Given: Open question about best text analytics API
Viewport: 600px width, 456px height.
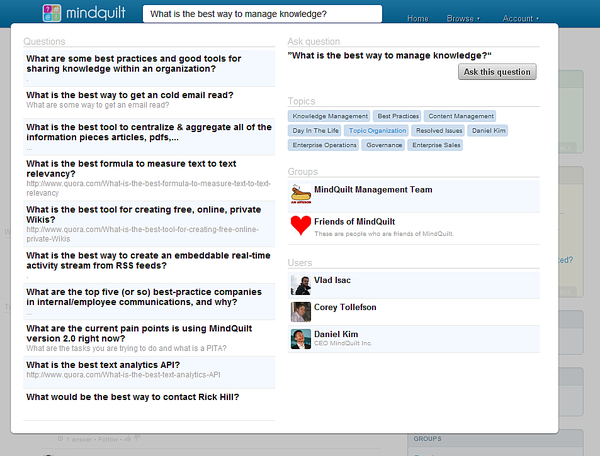Looking at the screenshot, I should pos(103,365).
